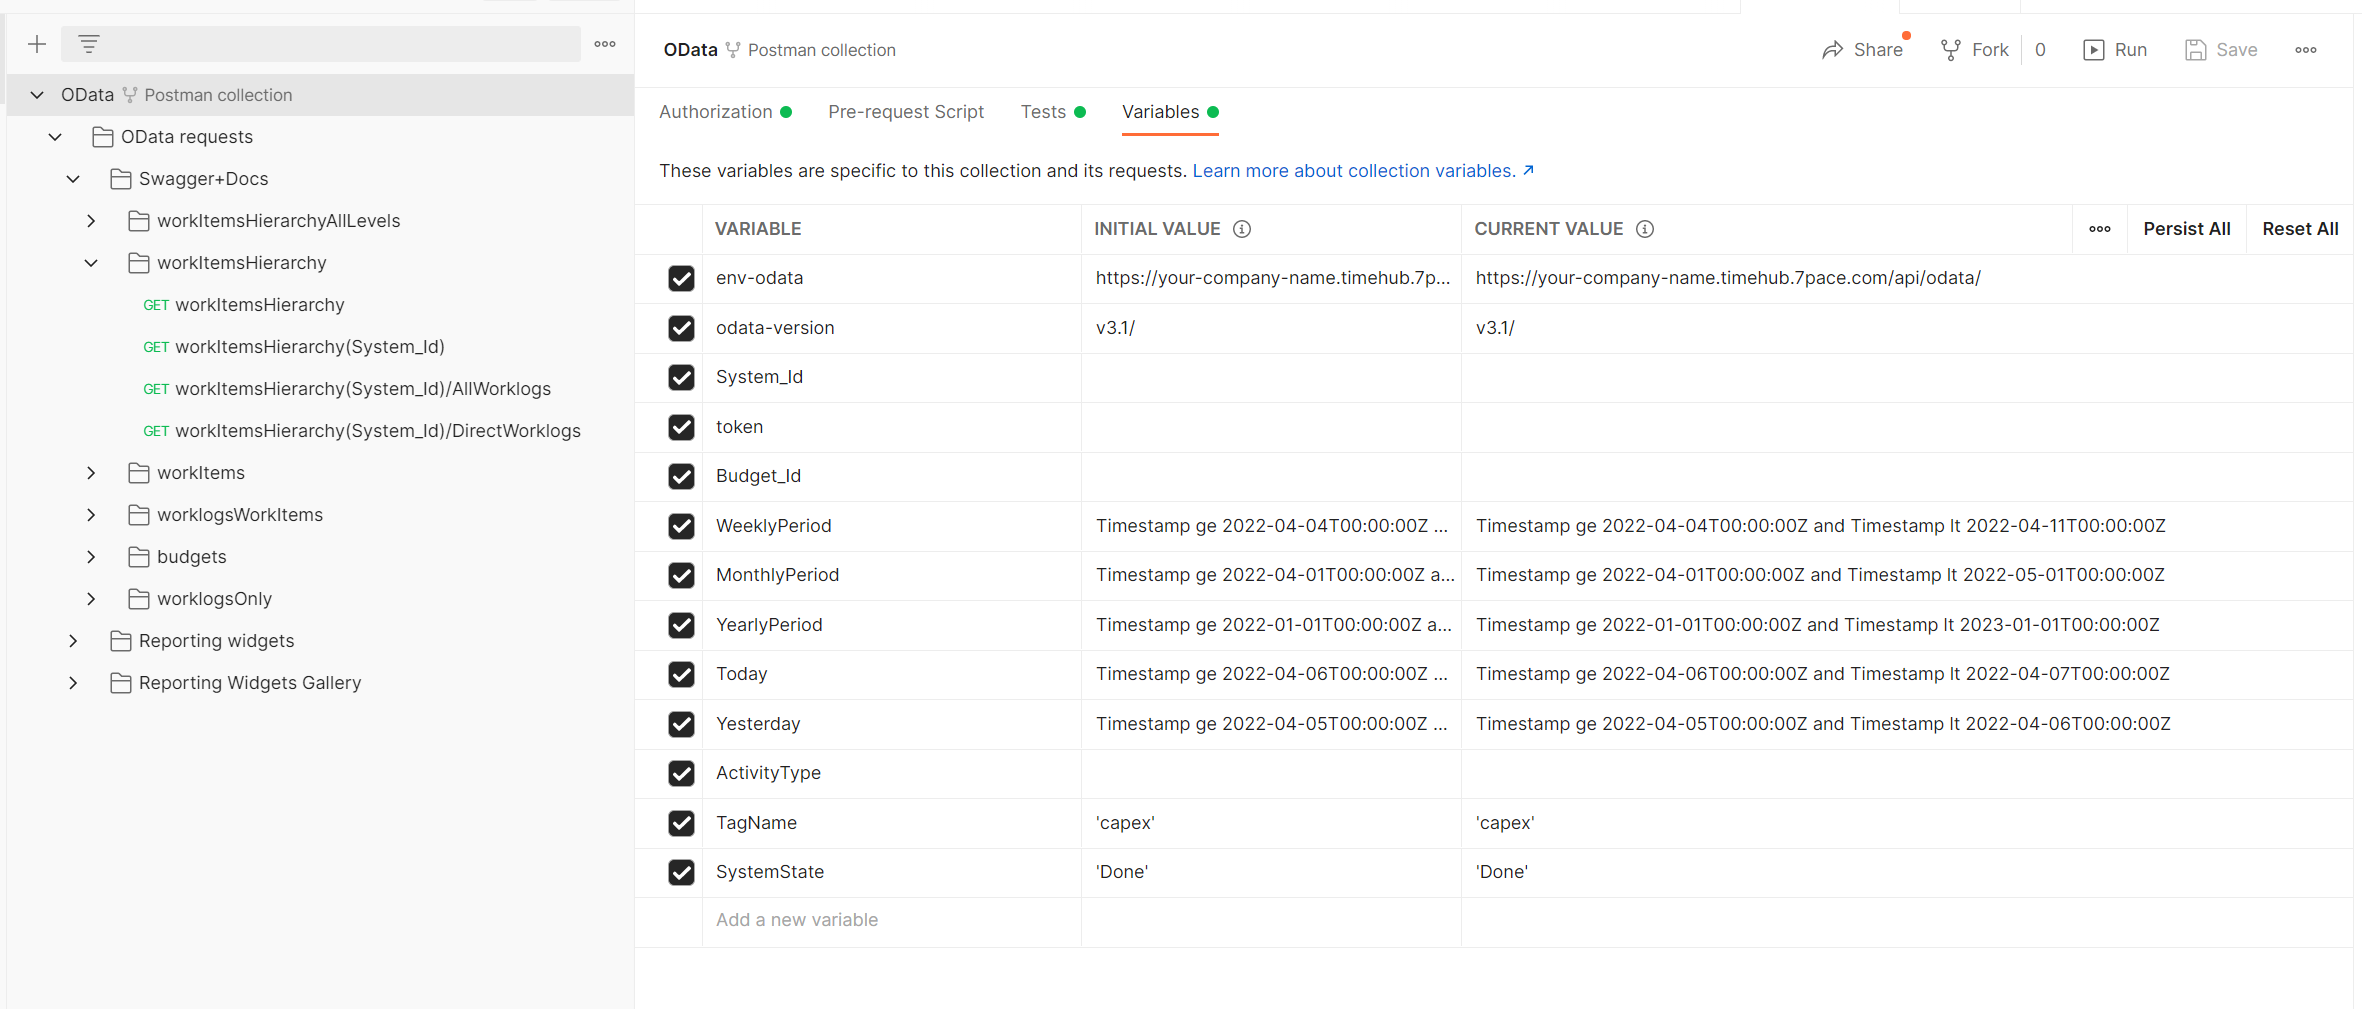
Task: Open GET workItemsHierarchy request
Action: [x=244, y=305]
